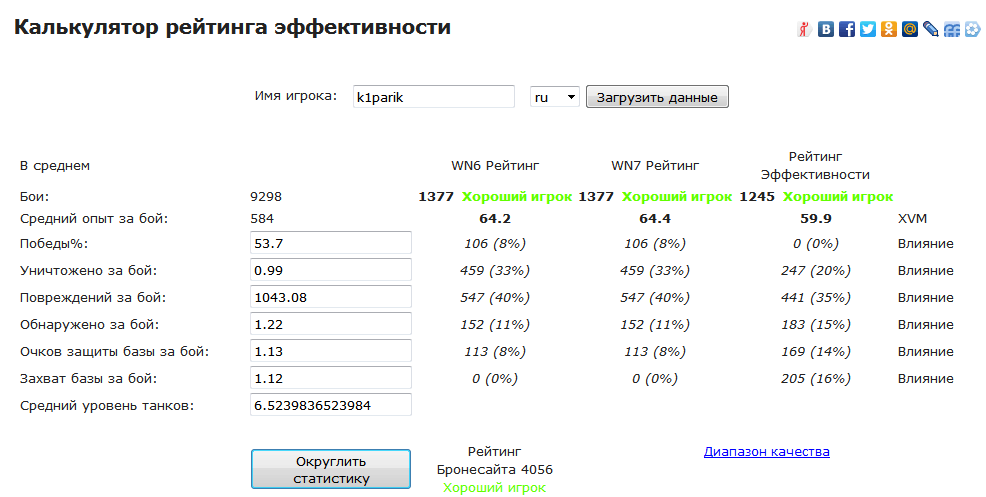The height and width of the screenshot is (497, 986).
Task: Click battles count 9298
Action: [x=266, y=196]
